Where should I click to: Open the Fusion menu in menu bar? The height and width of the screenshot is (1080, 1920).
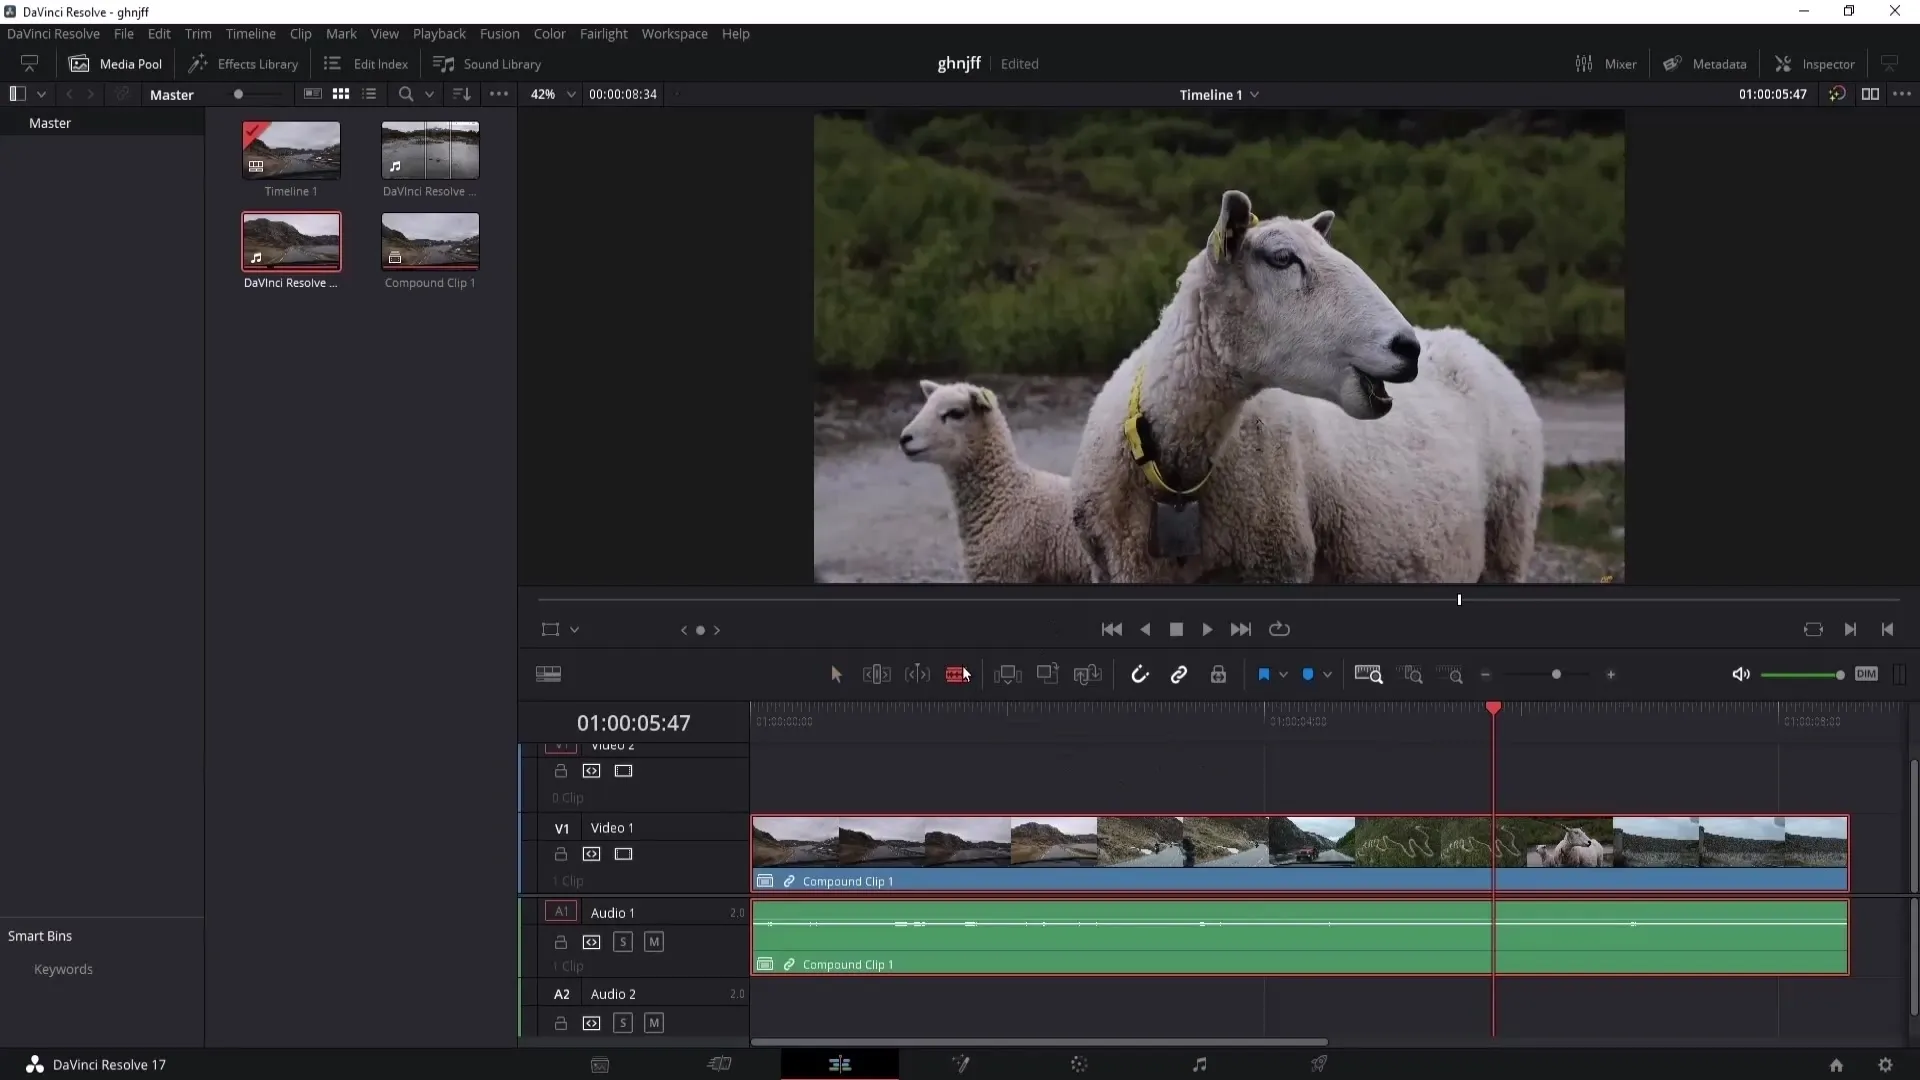point(498,33)
